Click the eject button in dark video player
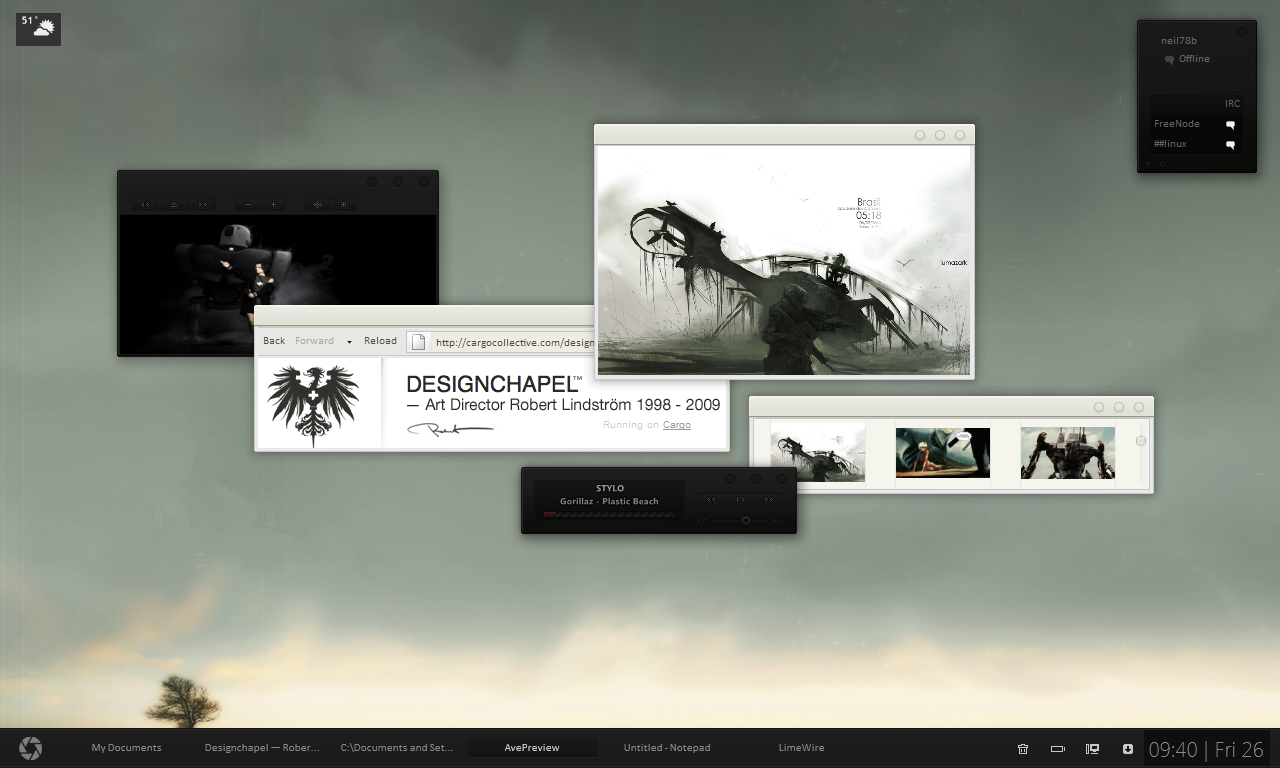This screenshot has height=768, width=1280. (174, 204)
